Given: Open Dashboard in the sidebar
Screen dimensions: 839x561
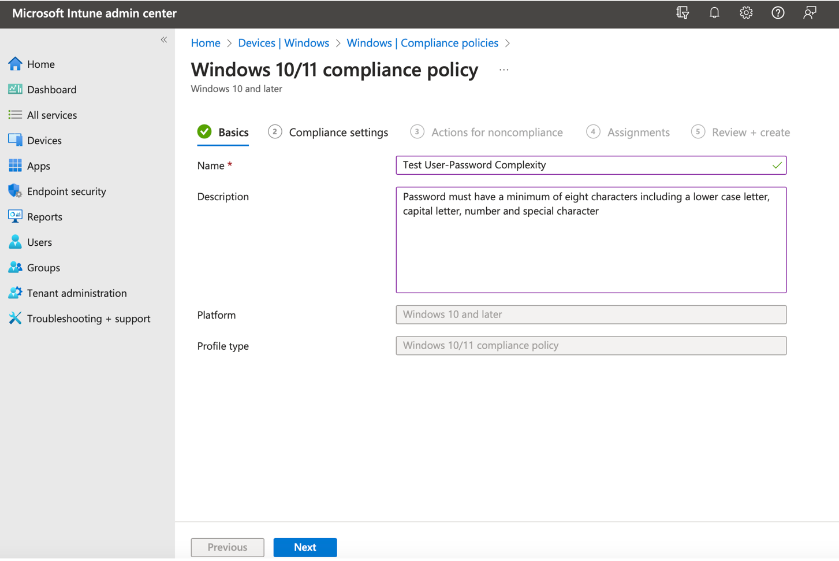Looking at the screenshot, I should [52, 89].
